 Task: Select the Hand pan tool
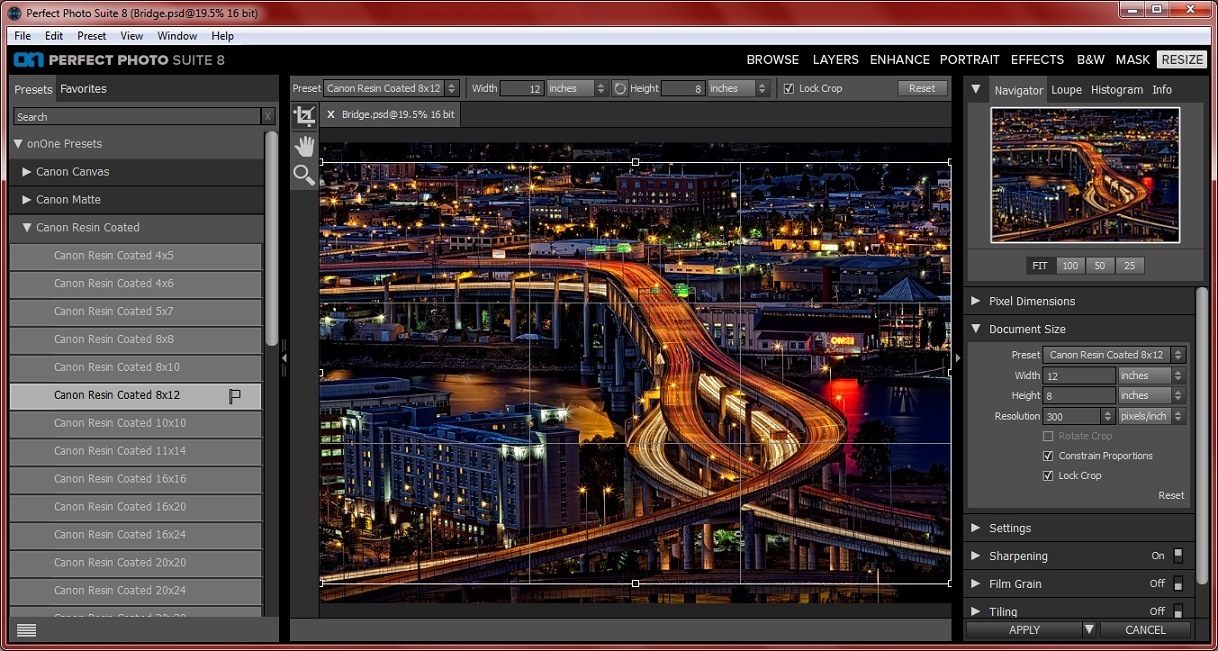point(305,146)
